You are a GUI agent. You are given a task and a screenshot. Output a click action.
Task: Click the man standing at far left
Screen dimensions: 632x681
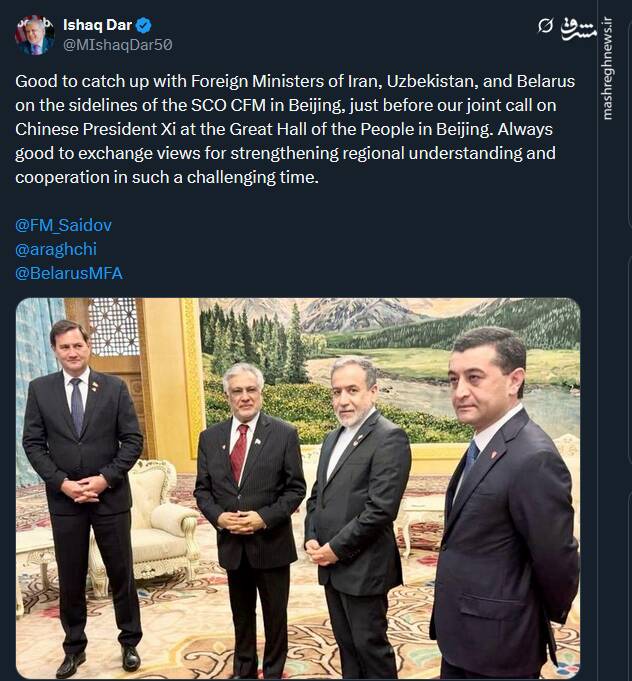tap(82, 480)
